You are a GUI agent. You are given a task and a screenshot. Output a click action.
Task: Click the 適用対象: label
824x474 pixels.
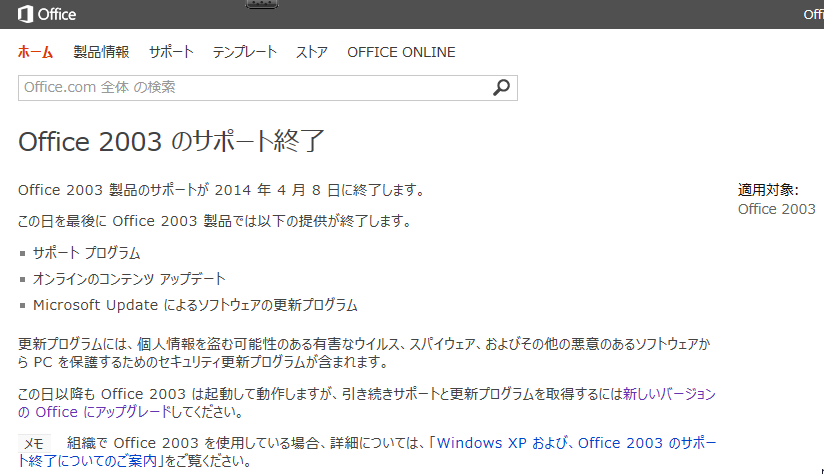(768, 190)
